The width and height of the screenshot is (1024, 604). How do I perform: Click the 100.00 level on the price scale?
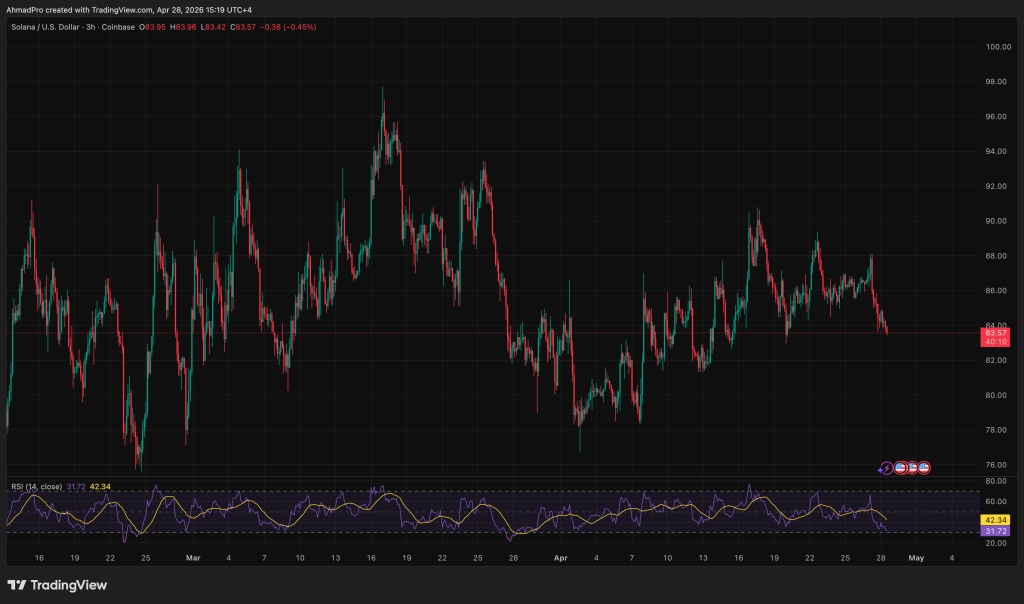click(x=996, y=47)
